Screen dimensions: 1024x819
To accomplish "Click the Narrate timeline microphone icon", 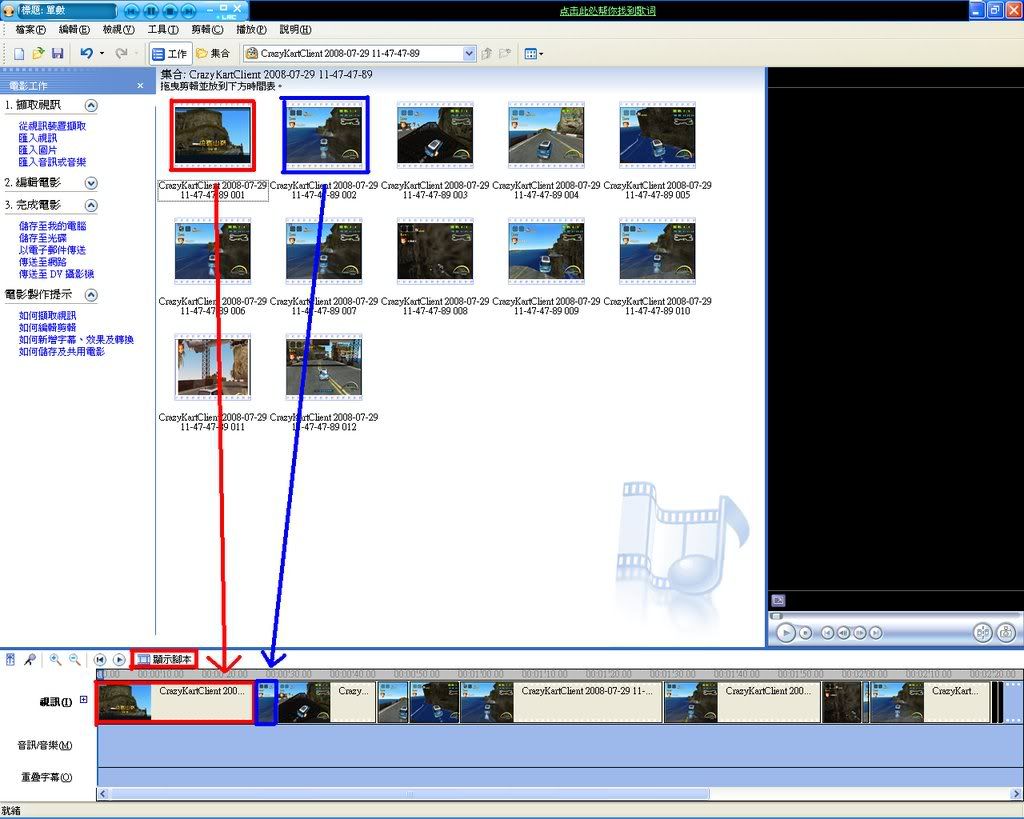I will click(x=30, y=660).
